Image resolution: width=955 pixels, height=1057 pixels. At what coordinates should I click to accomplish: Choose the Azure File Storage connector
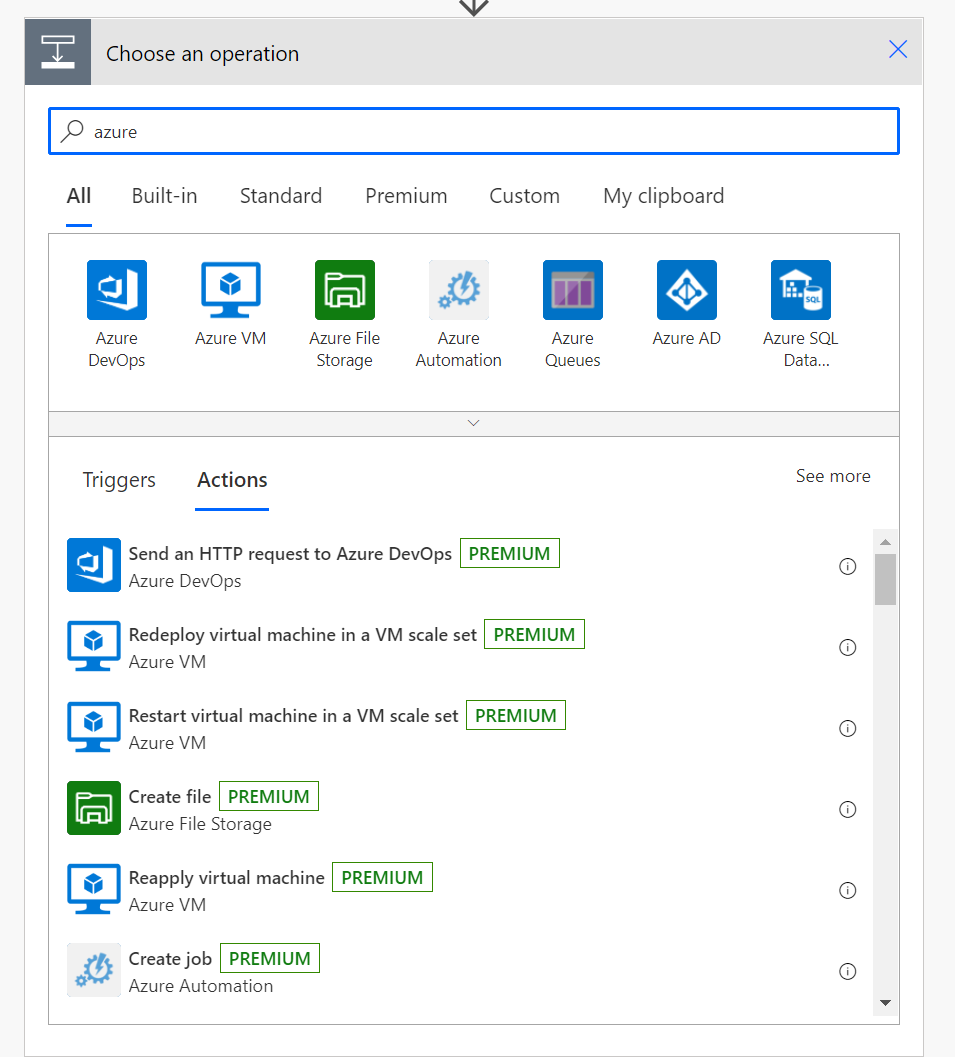(345, 290)
